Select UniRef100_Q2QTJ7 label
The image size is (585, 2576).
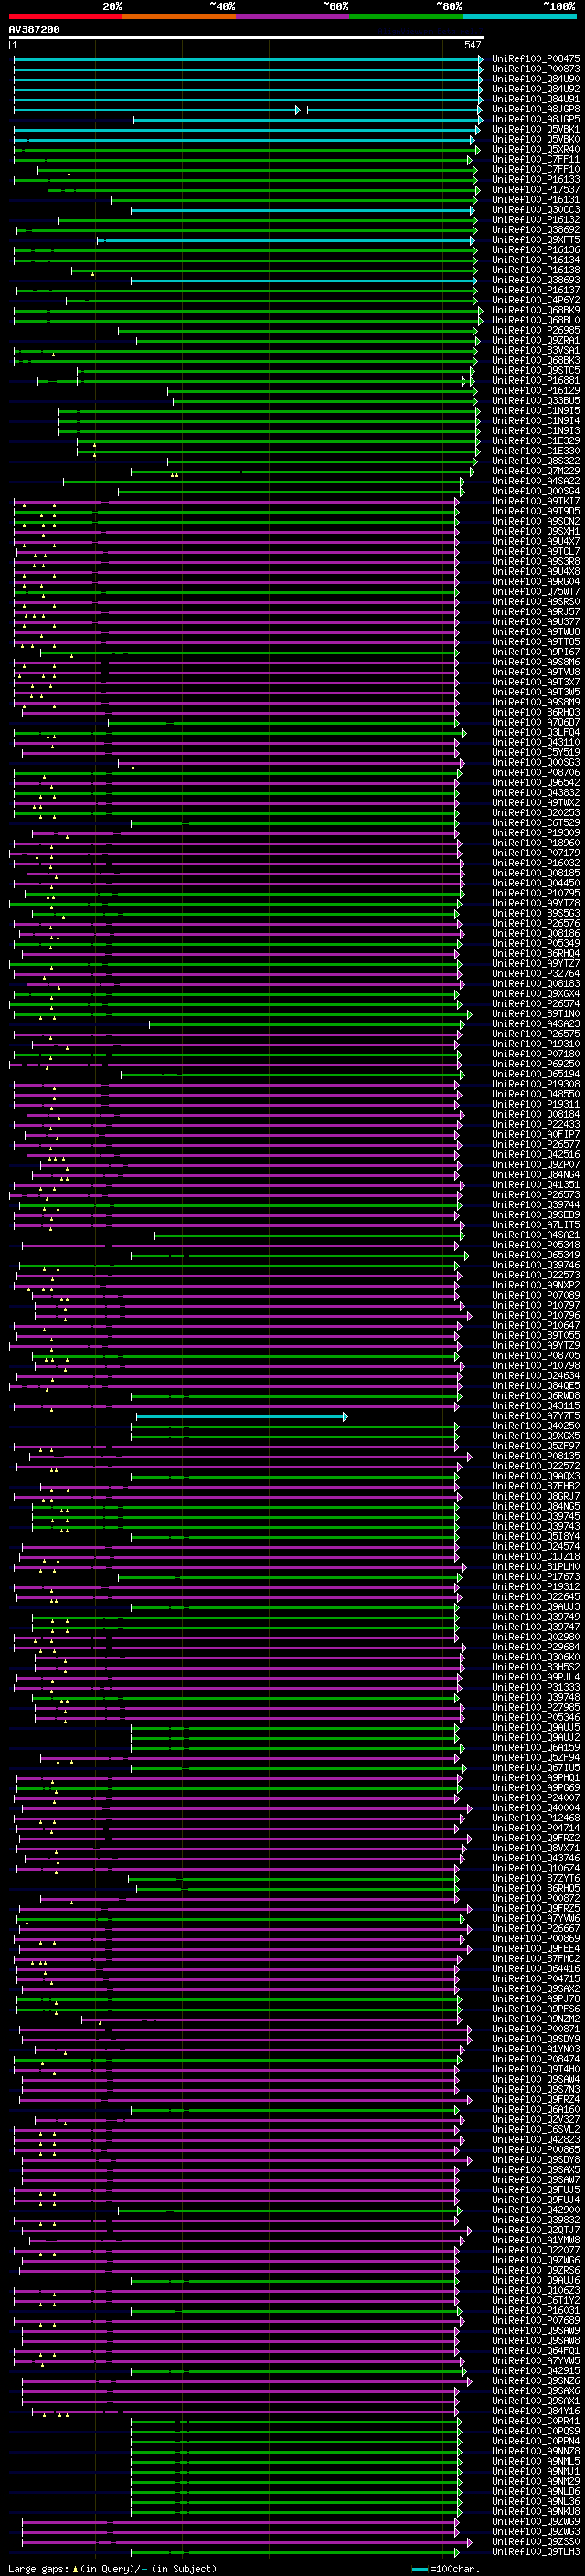pyautogui.click(x=536, y=2229)
